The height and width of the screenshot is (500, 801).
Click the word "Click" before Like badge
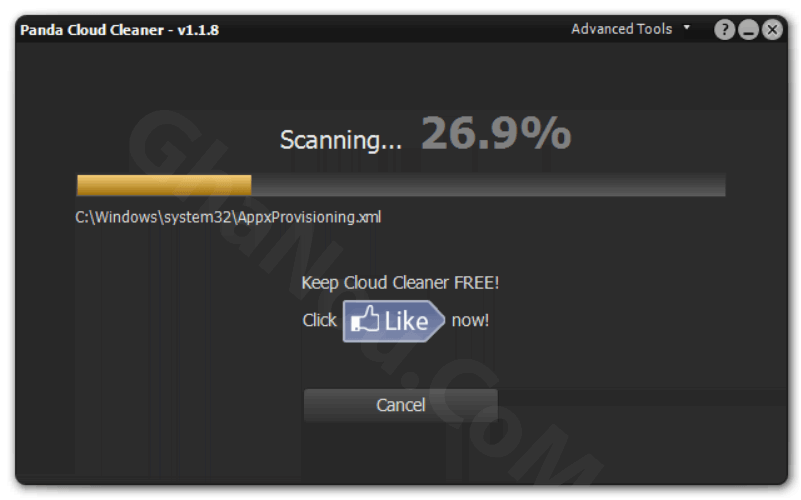319,320
